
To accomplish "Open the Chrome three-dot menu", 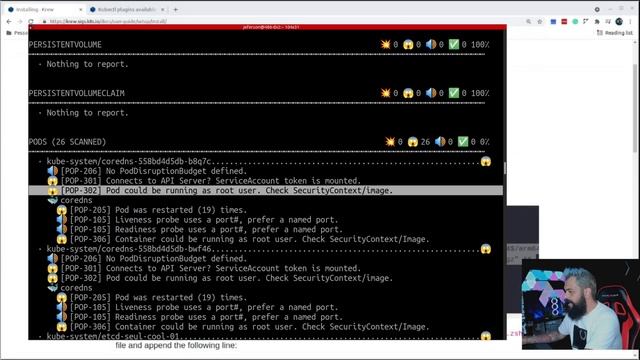I will [631, 21].
